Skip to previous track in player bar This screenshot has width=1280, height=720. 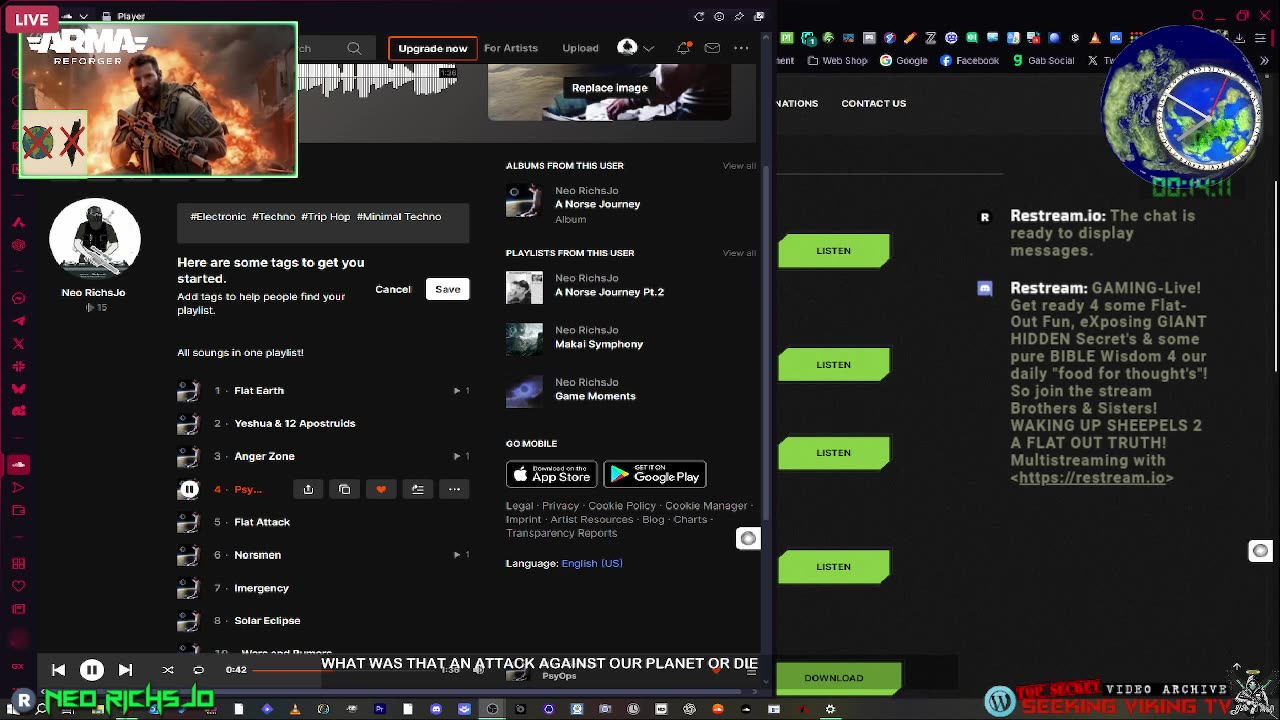[58, 670]
